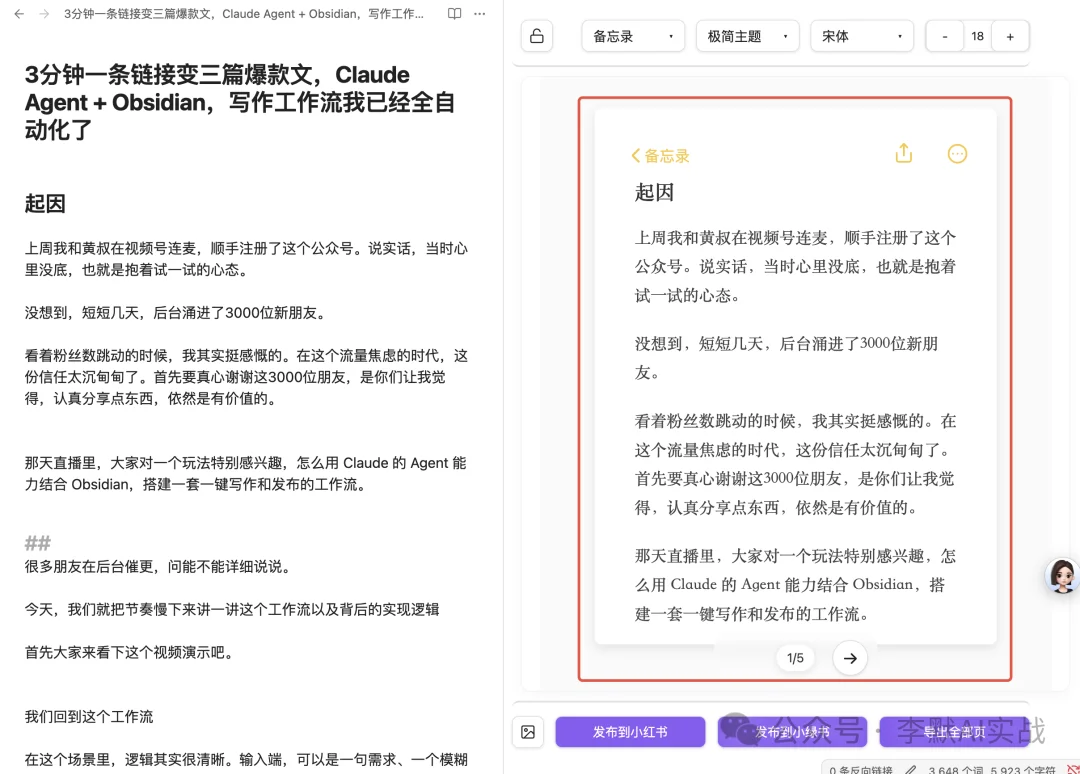
Task: Open the 备忘录 template dropdown
Action: tap(633, 36)
